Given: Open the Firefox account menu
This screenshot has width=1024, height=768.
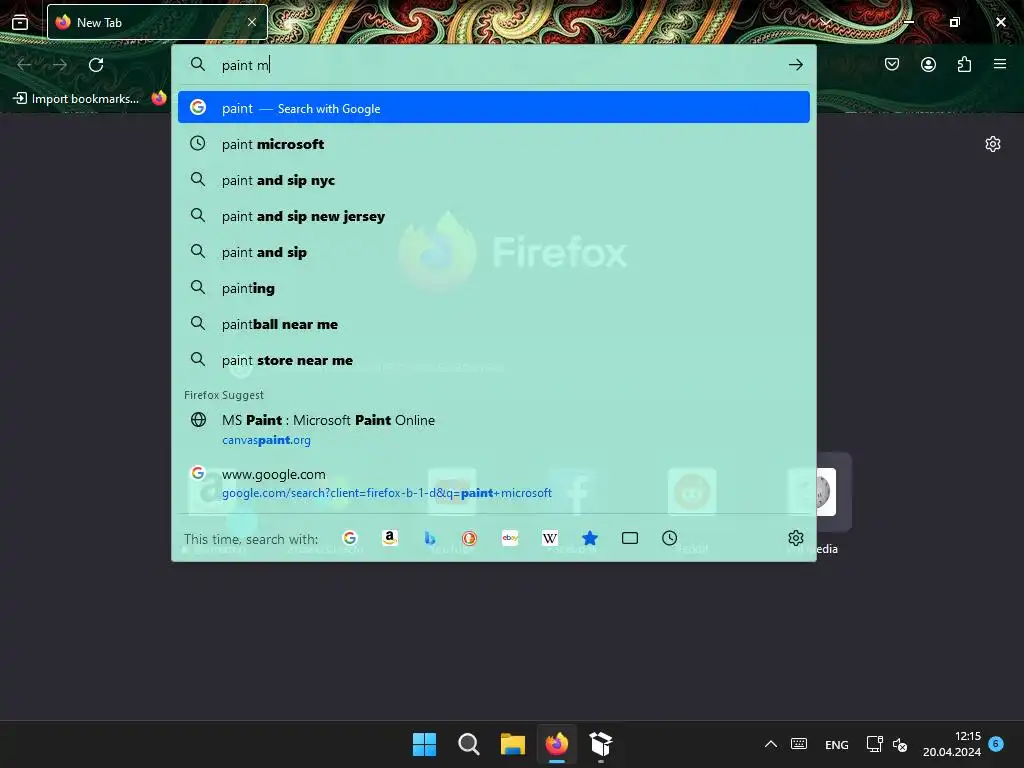Looking at the screenshot, I should (x=928, y=64).
